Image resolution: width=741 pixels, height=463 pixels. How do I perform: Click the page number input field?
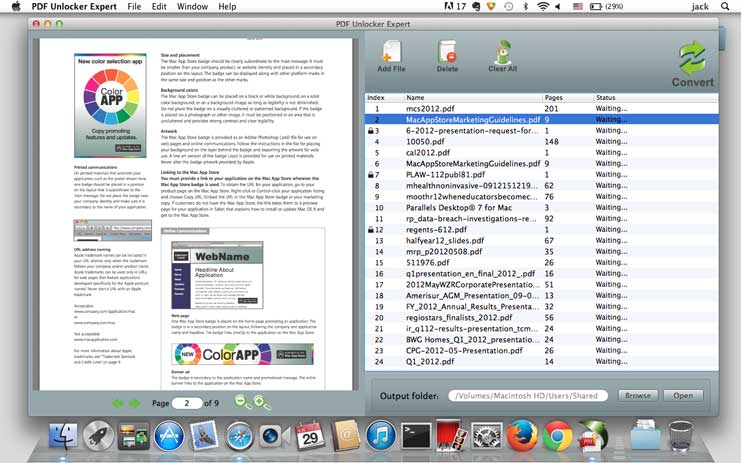point(187,403)
